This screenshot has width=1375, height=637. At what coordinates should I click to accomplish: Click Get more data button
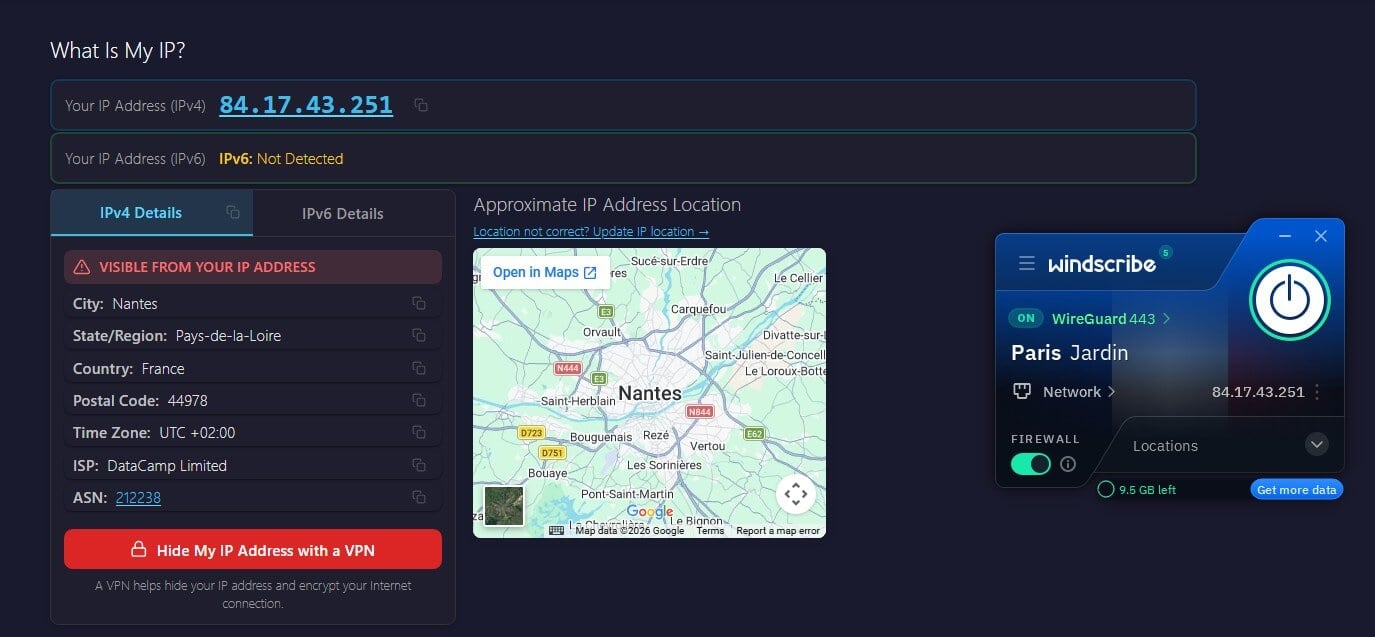coord(1296,489)
